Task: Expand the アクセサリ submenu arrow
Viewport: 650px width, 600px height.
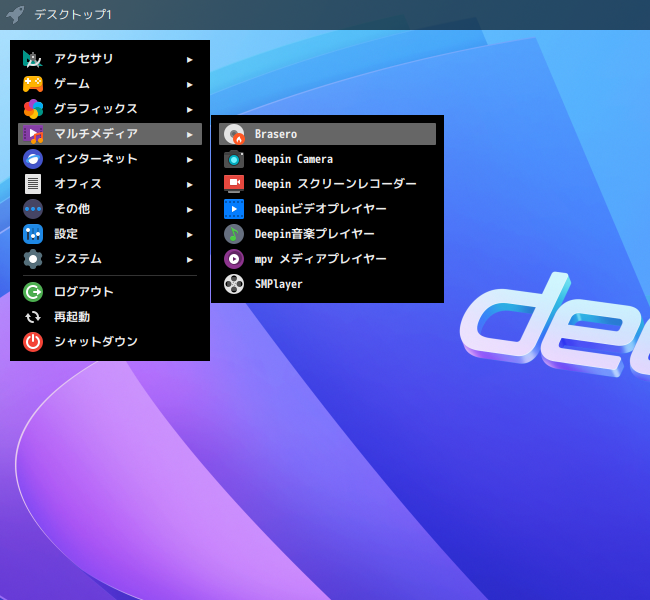Action: pyautogui.click(x=190, y=60)
